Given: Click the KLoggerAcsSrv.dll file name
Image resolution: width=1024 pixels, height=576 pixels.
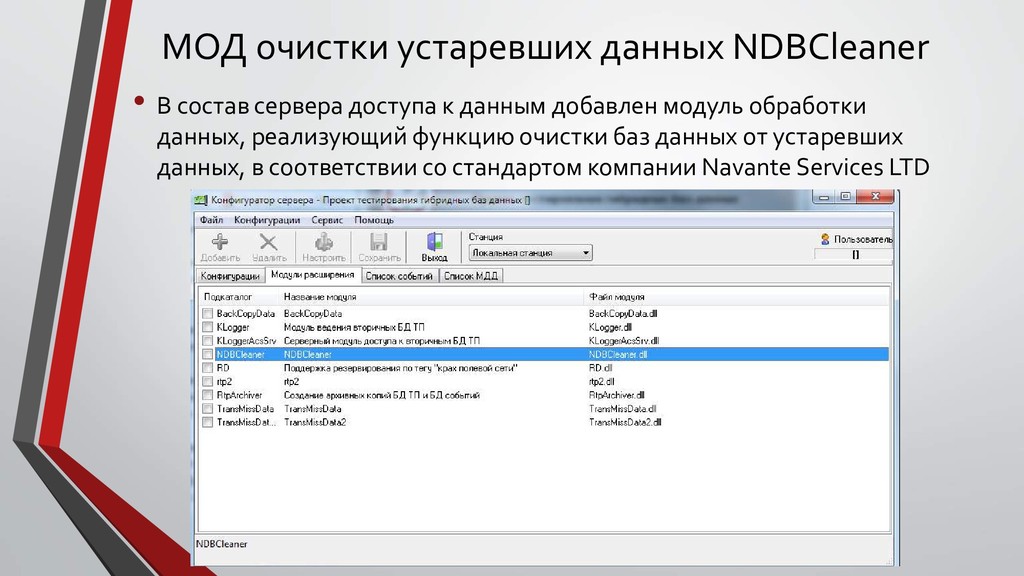Looking at the screenshot, I should (624, 341).
